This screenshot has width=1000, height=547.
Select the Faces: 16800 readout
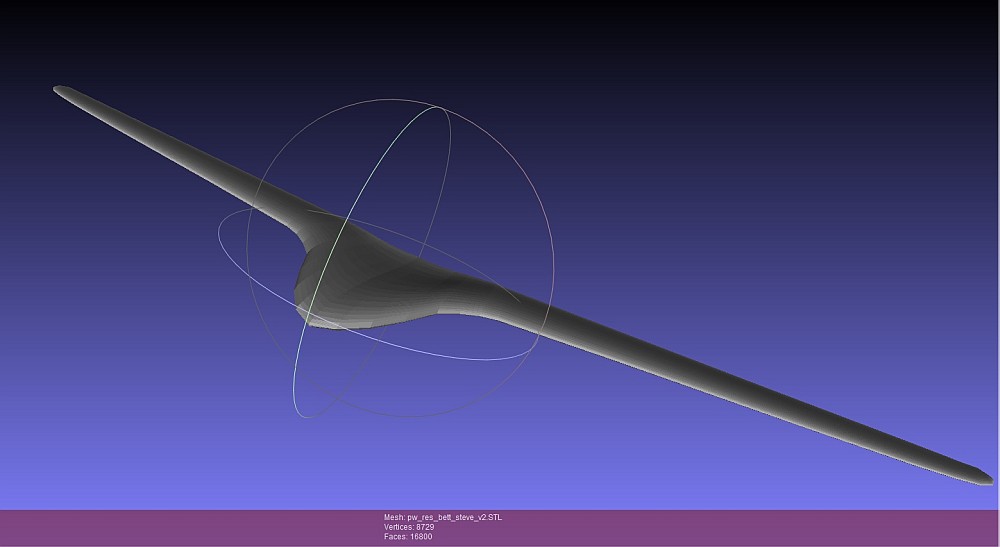(x=408, y=537)
